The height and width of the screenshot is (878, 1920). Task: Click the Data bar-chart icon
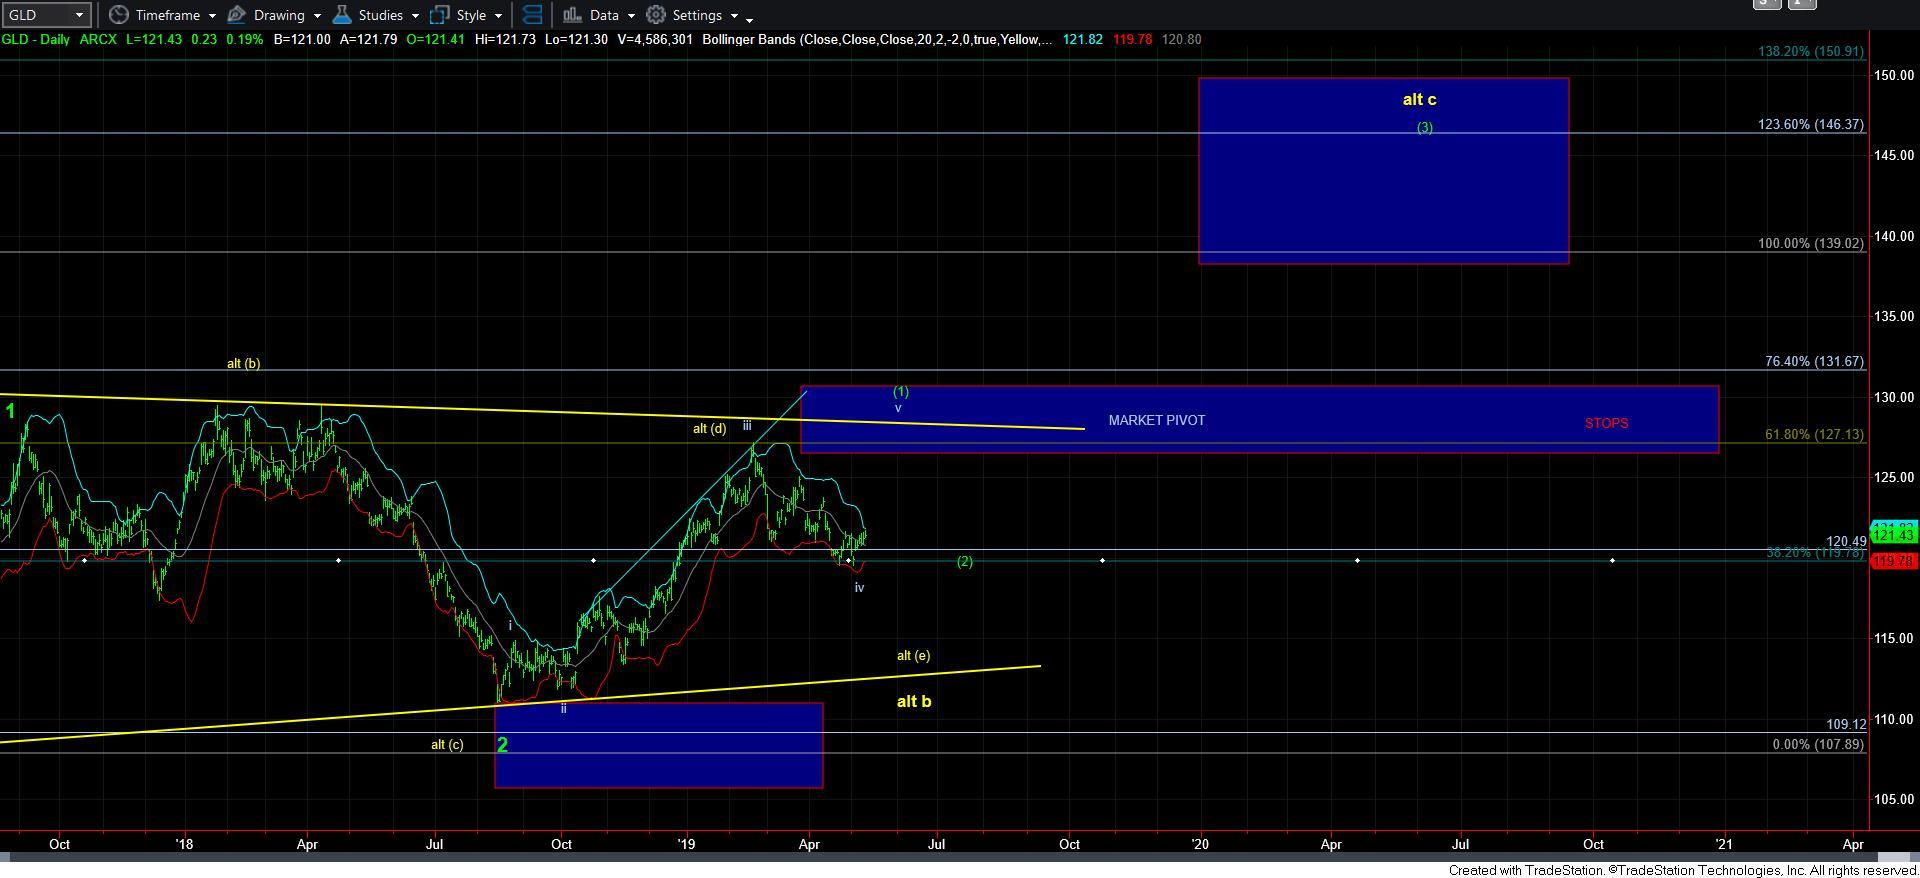tap(572, 15)
